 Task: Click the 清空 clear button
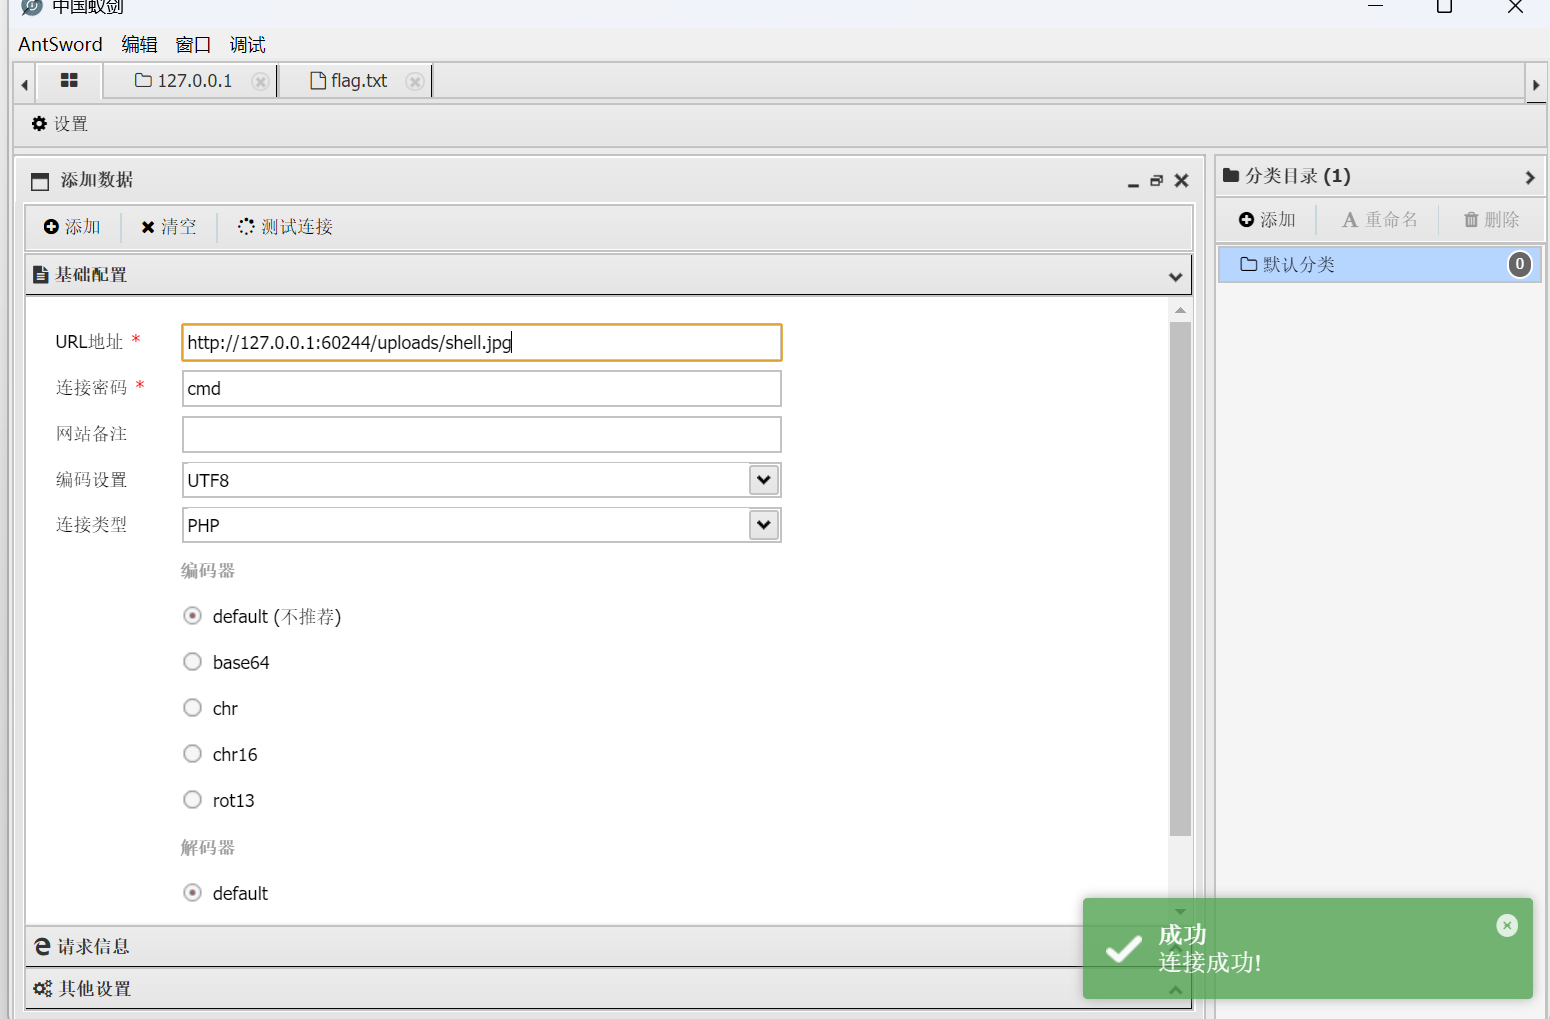tap(169, 227)
